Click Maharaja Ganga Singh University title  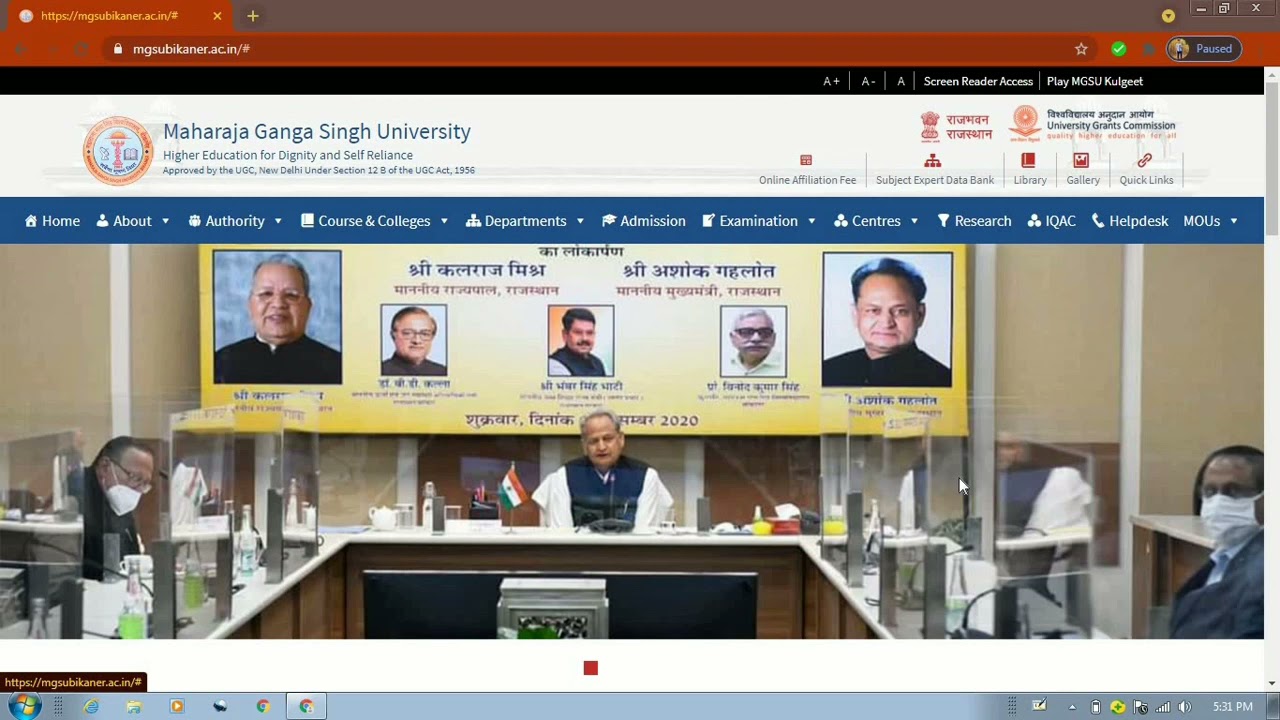pos(317,131)
